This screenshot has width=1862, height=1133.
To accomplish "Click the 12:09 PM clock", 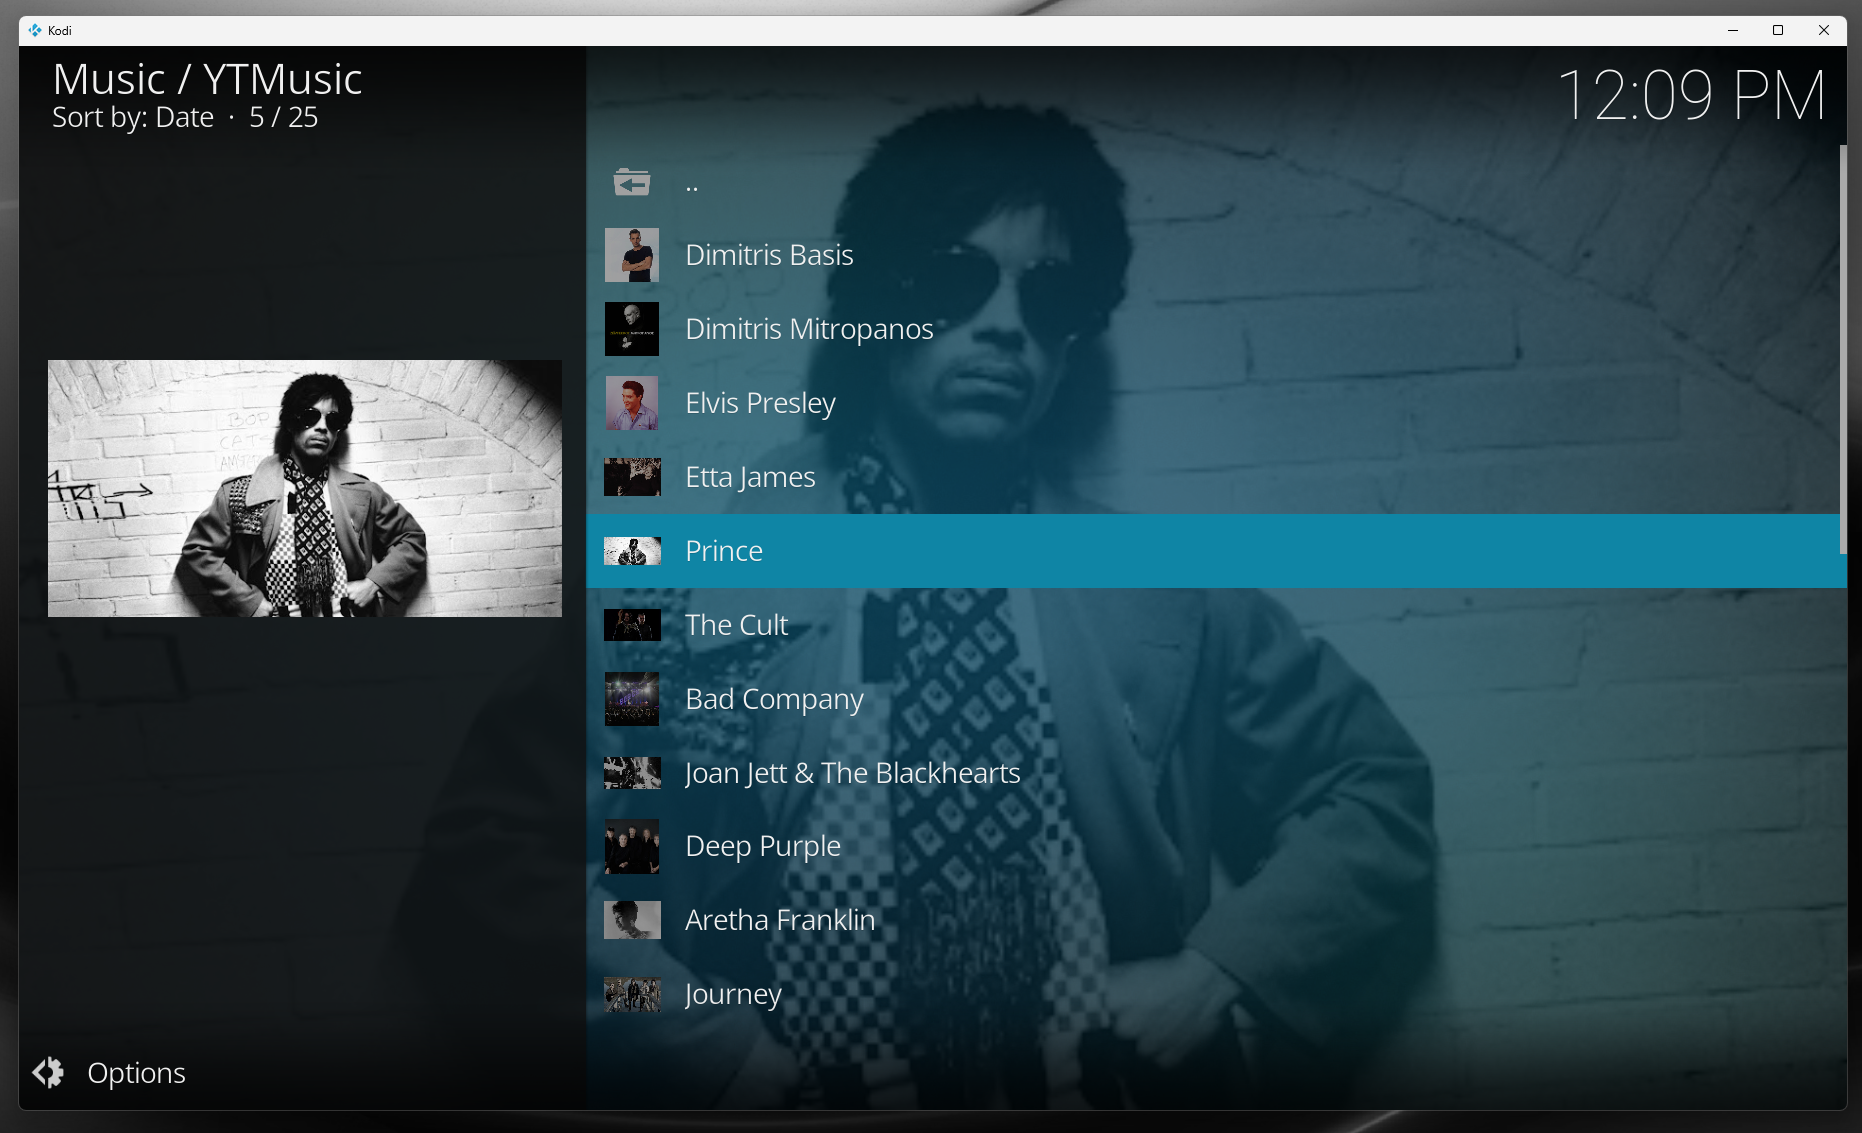I will click(x=1692, y=96).
